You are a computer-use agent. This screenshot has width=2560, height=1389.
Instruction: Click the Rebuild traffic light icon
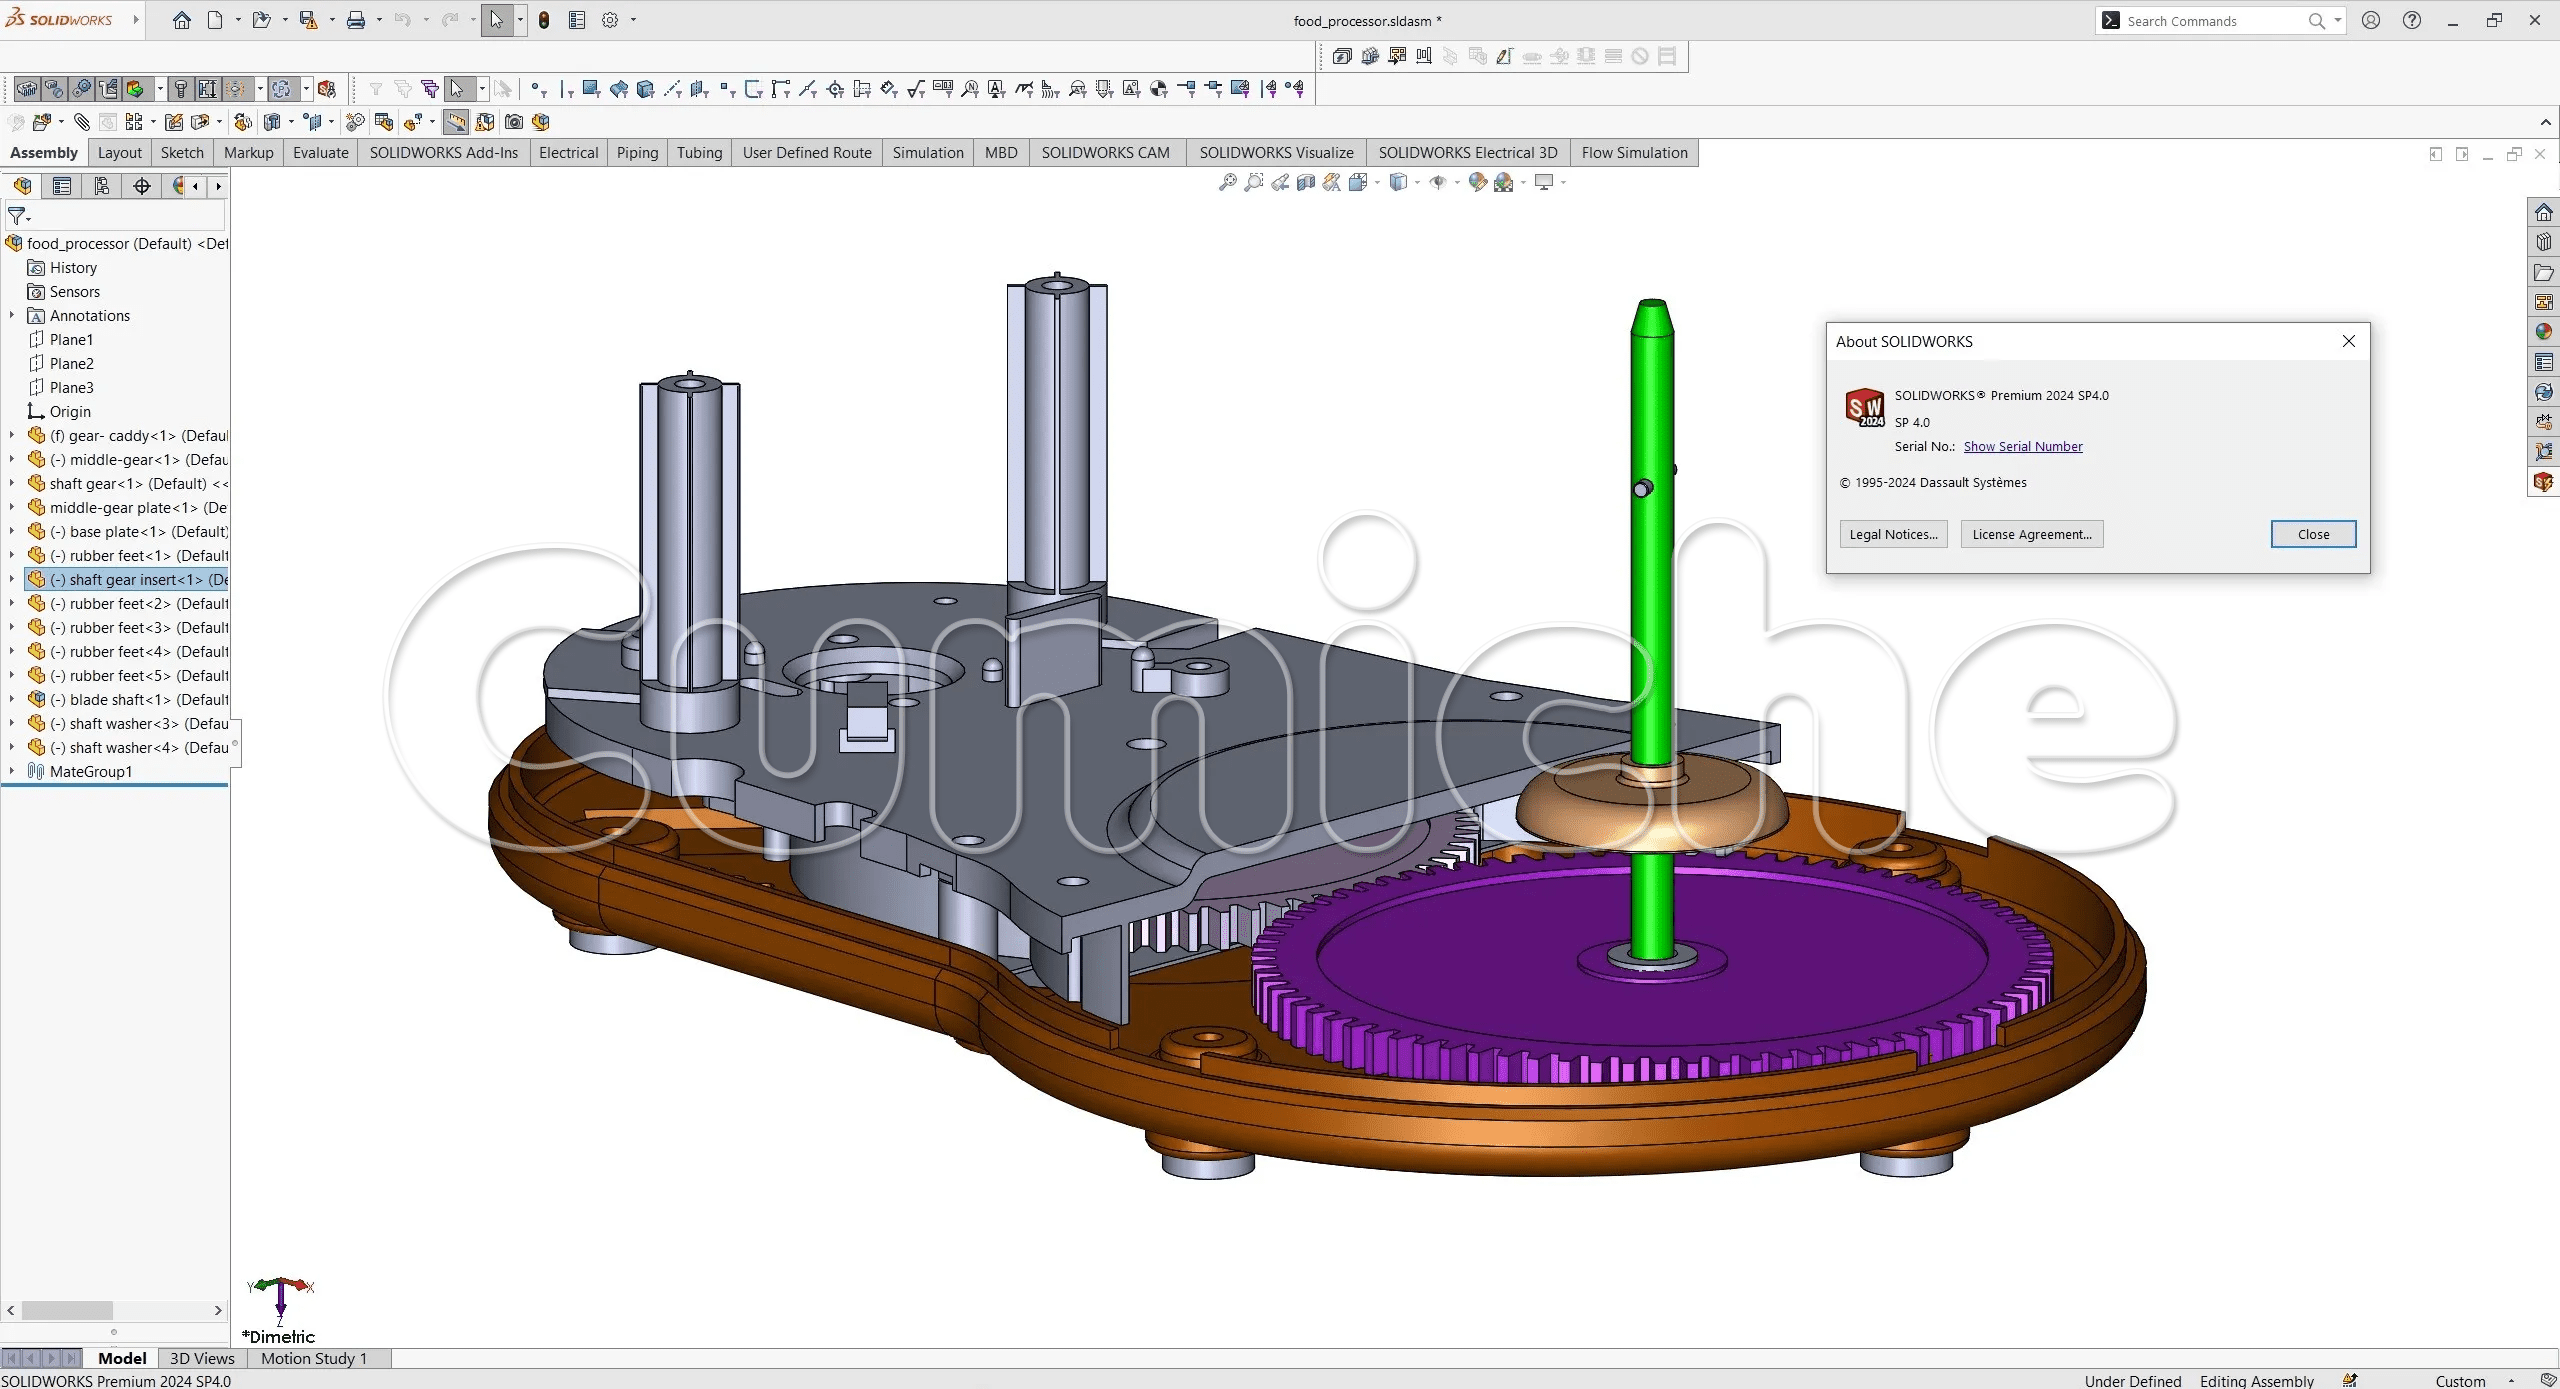point(544,20)
